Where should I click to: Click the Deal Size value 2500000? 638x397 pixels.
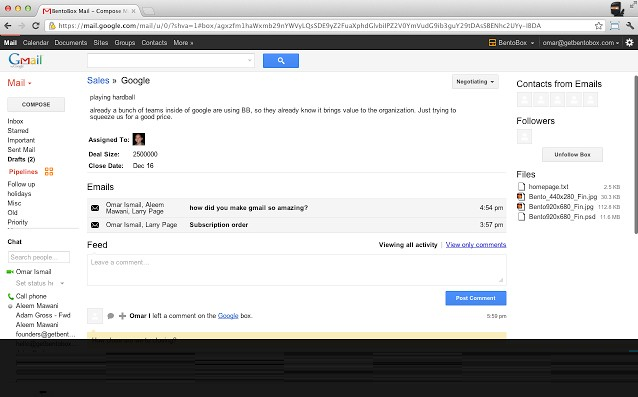(145, 154)
